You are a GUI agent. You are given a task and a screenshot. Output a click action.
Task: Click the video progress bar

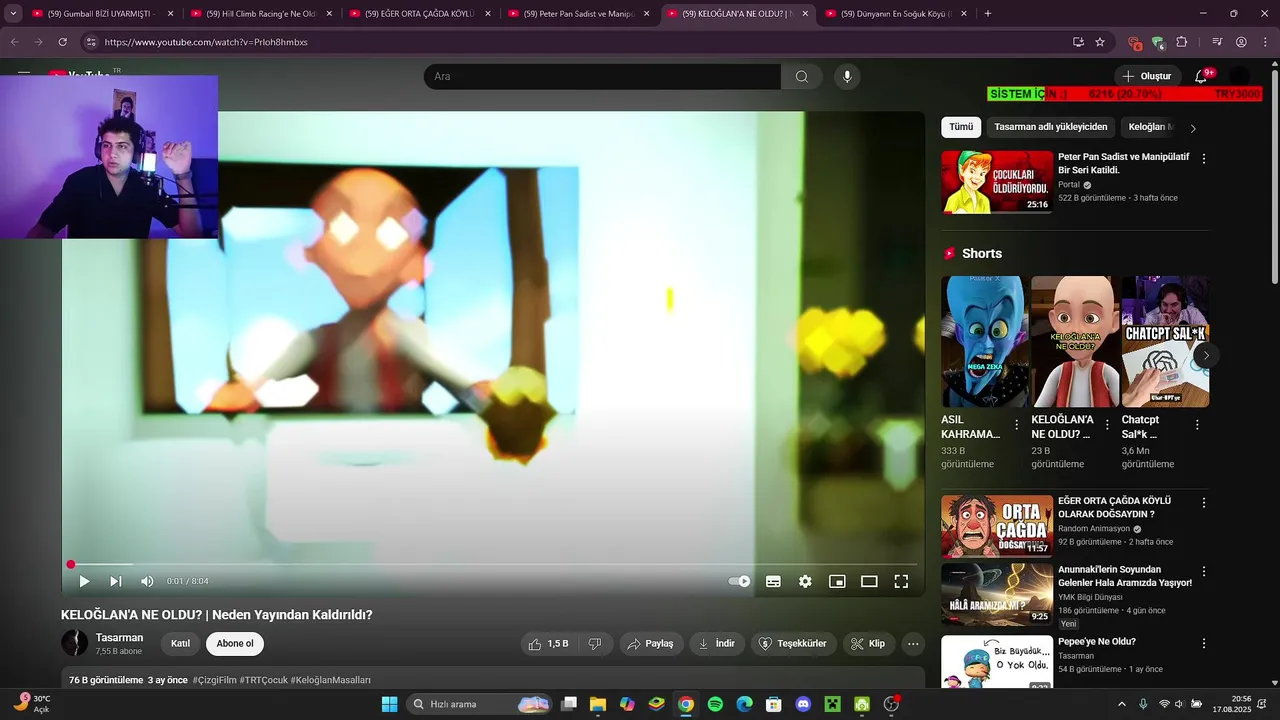click(x=493, y=564)
